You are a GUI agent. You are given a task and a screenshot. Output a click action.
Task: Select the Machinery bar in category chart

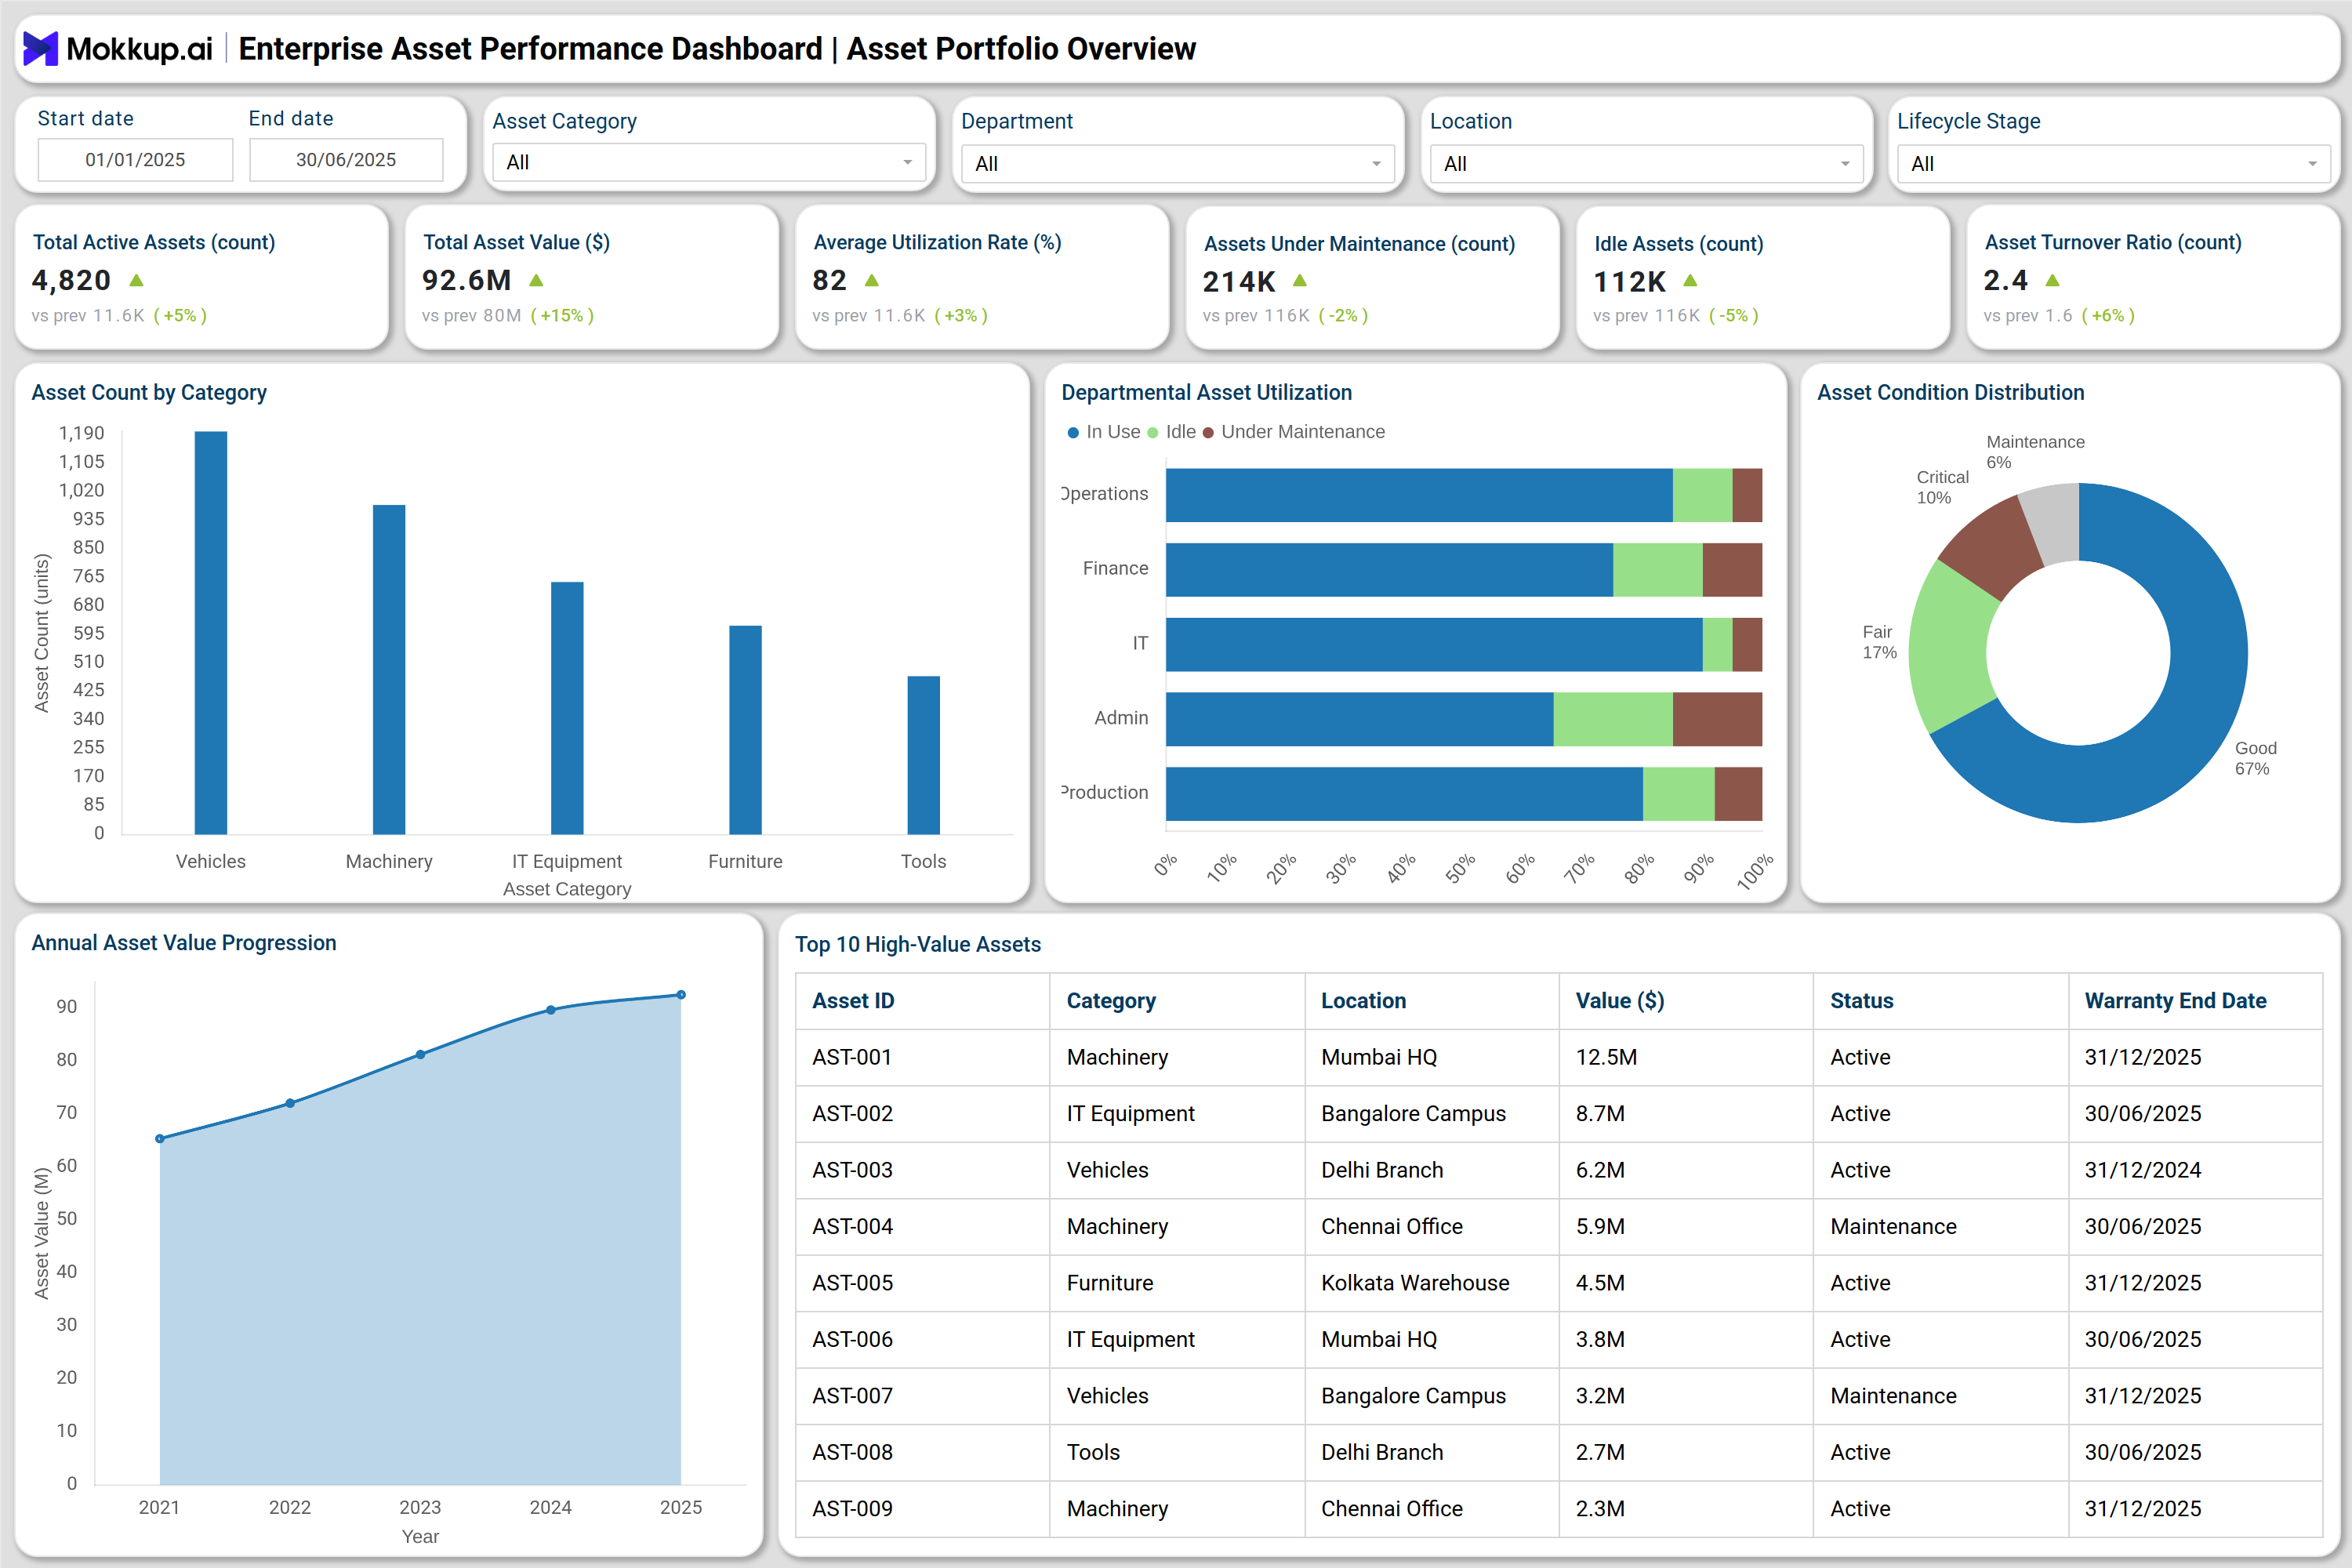[389, 669]
